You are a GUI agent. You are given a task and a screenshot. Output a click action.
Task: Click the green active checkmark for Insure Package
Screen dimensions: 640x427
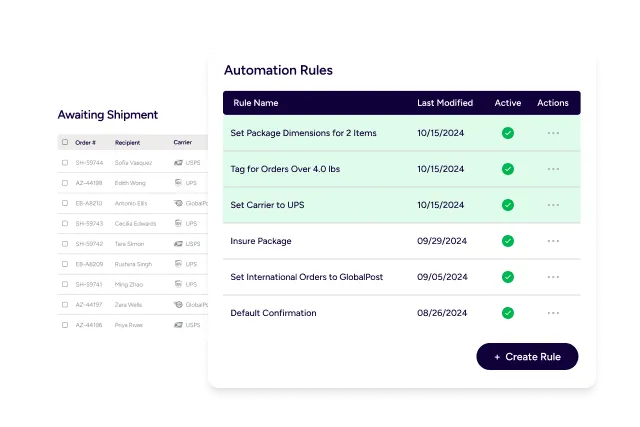[508, 241]
